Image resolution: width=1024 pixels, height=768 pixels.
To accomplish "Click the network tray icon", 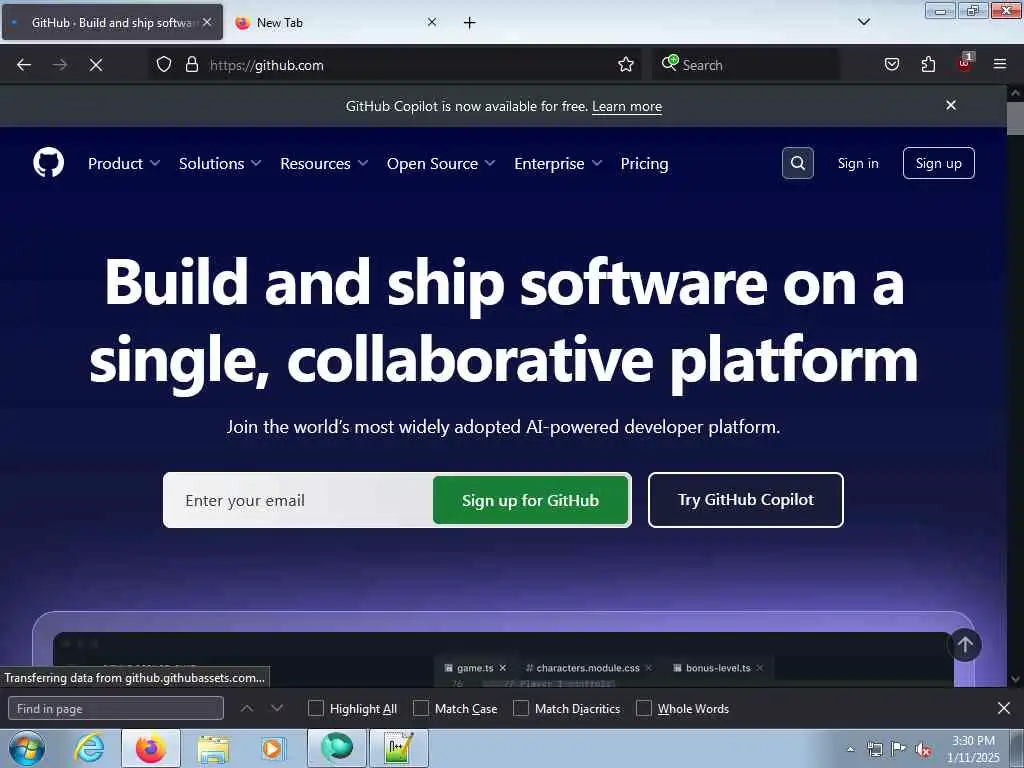I will coord(874,749).
